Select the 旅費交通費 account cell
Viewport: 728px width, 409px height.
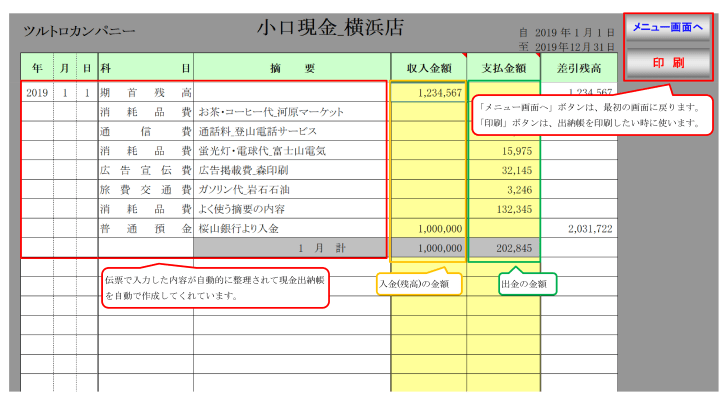[x=145, y=189]
